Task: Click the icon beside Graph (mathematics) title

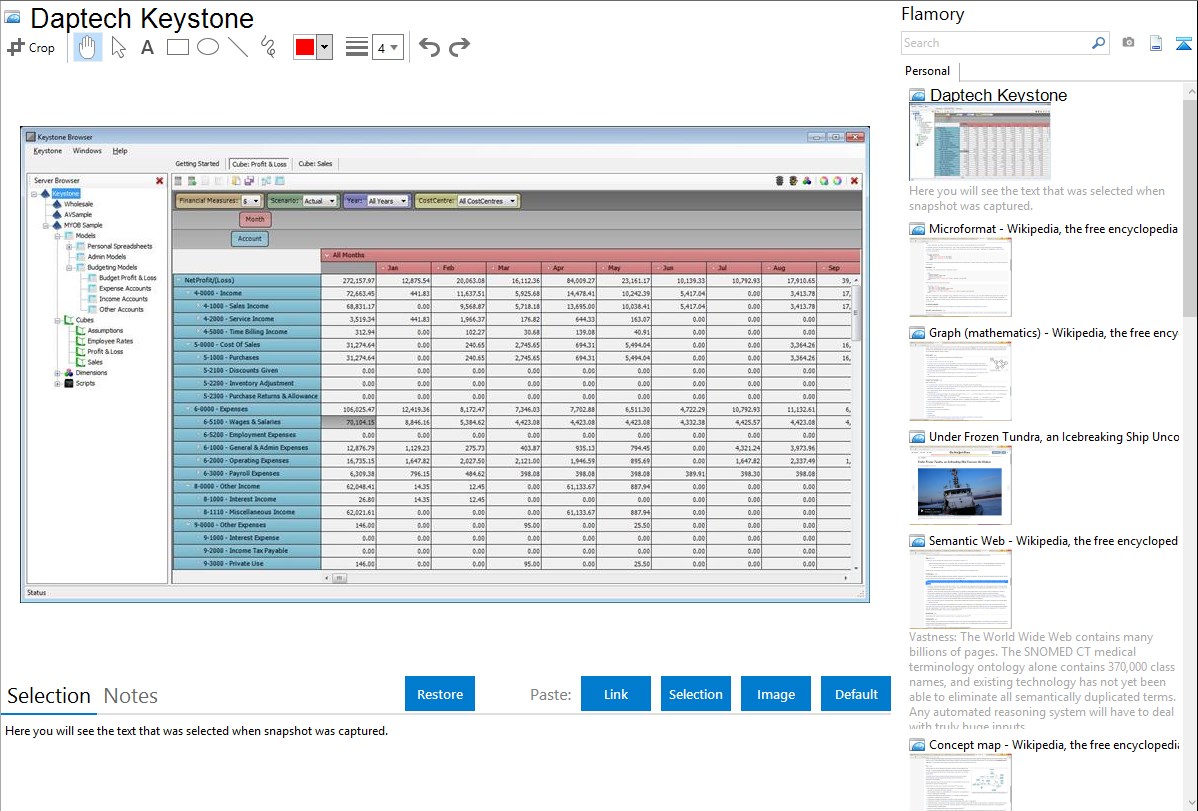Action: point(917,333)
